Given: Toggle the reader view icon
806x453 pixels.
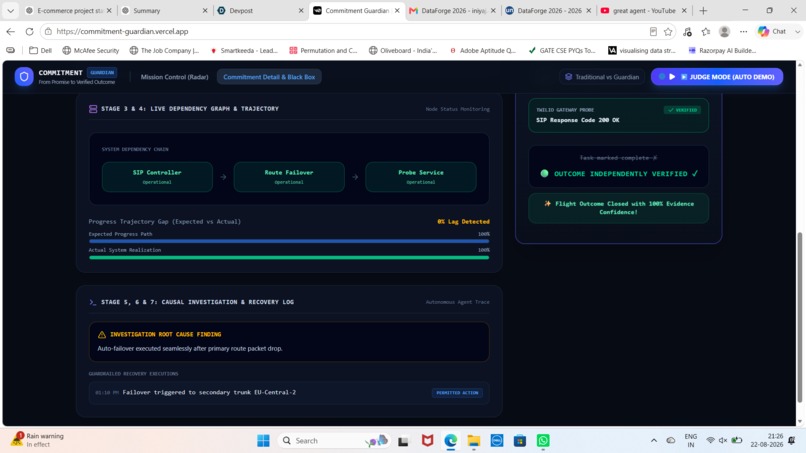Looking at the screenshot, I should tap(653, 31).
